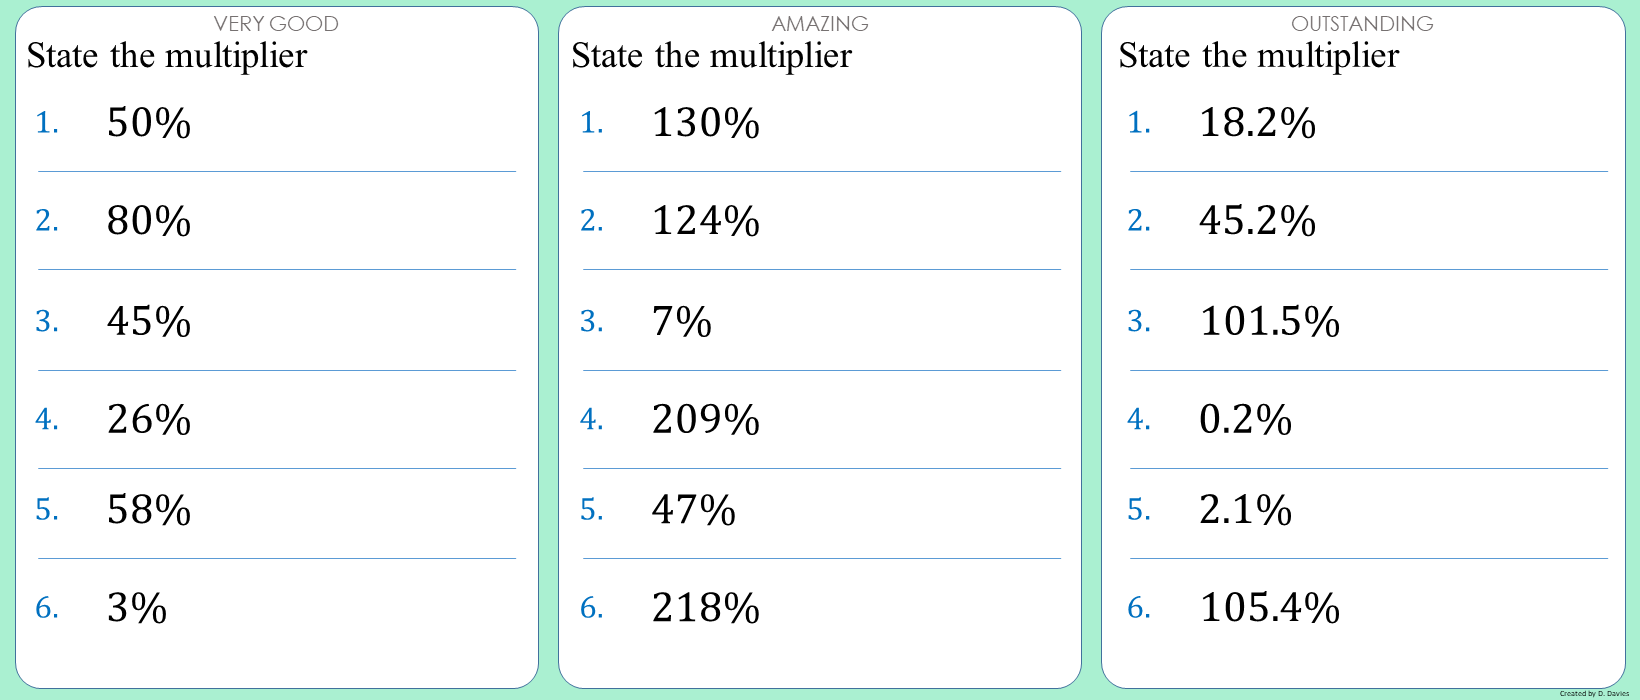Click the 26% question
This screenshot has height=700, width=1640.
point(149,420)
